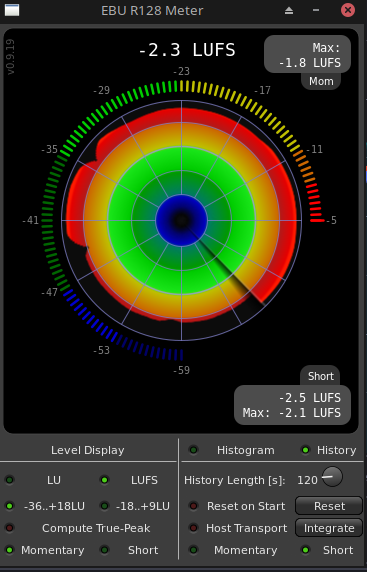Image resolution: width=367 pixels, height=572 pixels.
Task: Switch radar view to History
Action: 328,450
